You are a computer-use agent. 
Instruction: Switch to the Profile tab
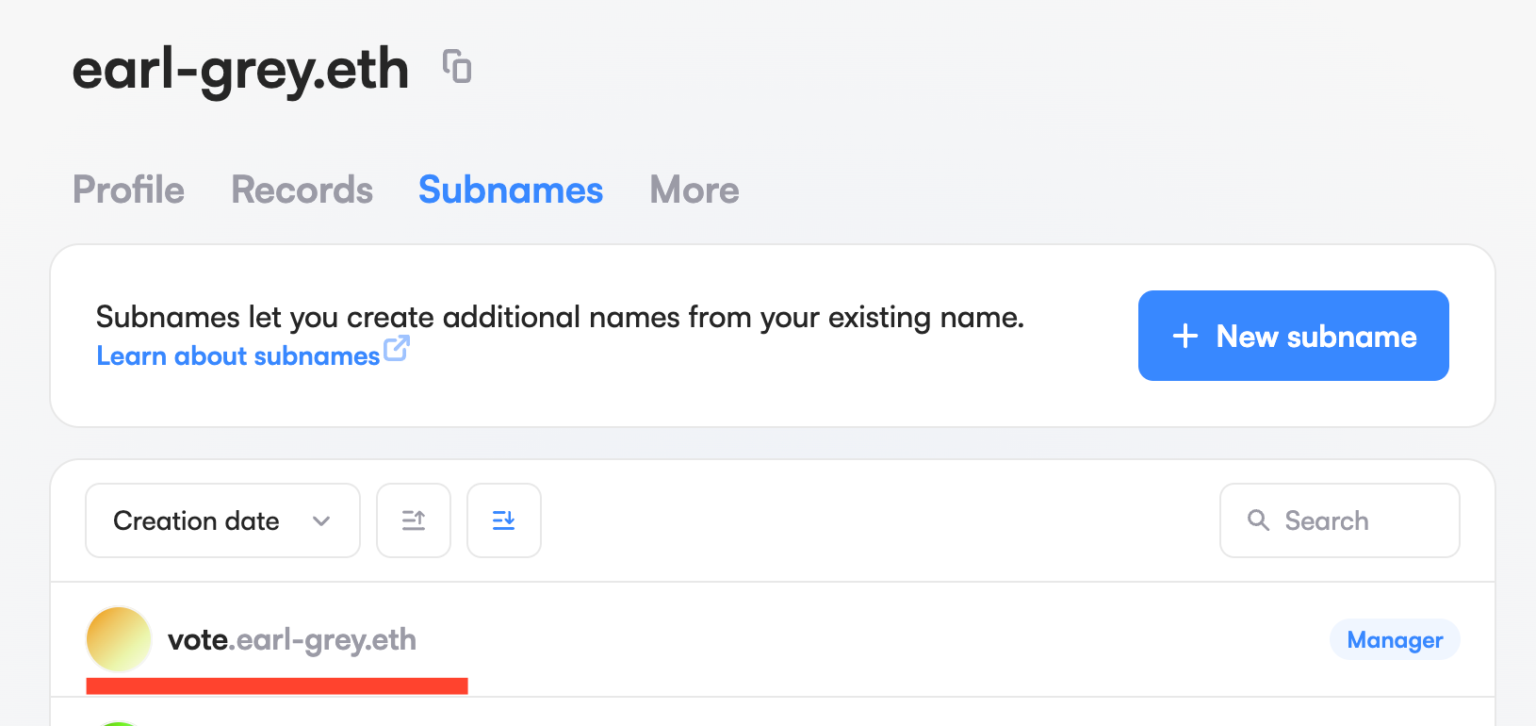128,190
